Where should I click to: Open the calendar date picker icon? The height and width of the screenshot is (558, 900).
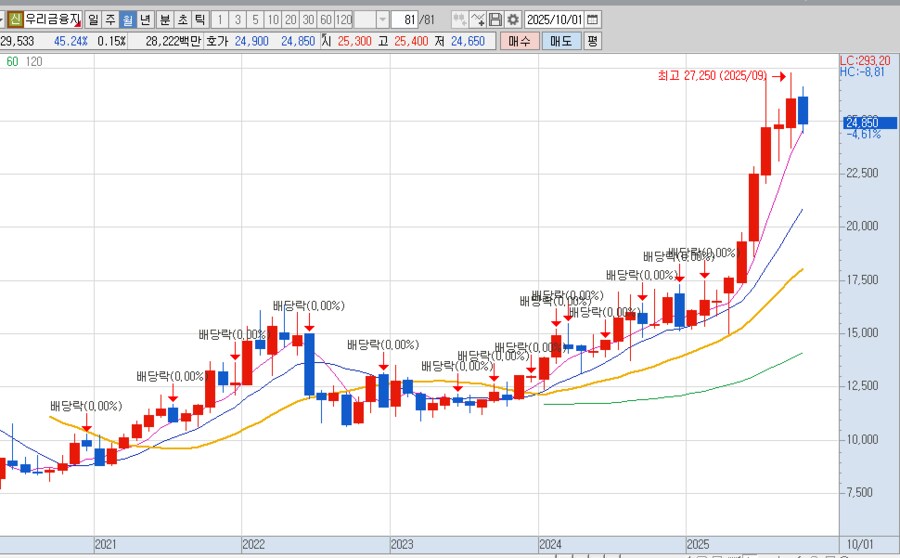click(592, 19)
